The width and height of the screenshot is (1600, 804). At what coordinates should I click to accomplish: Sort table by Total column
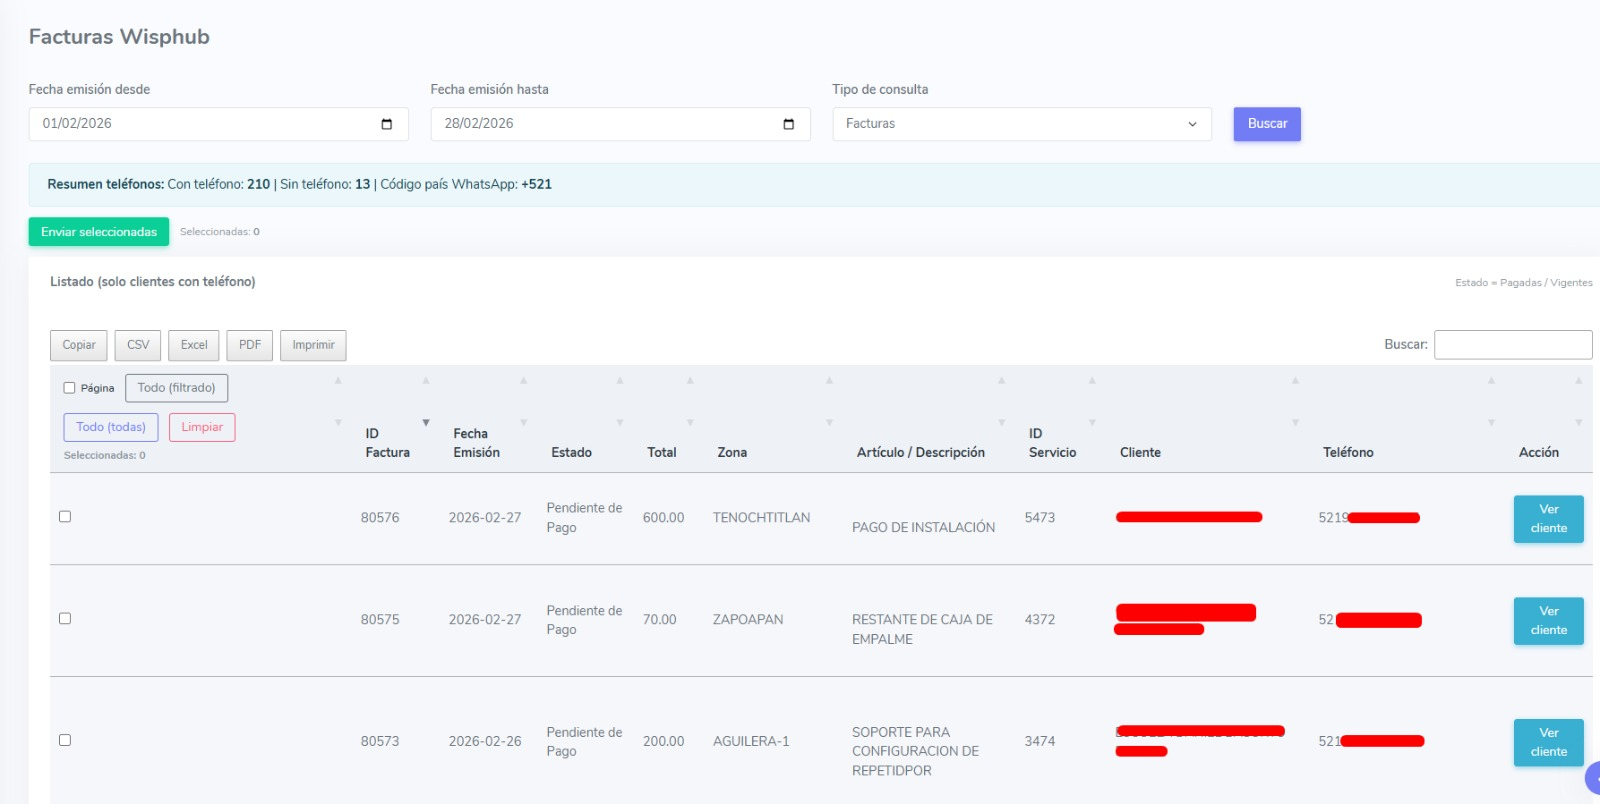[661, 452]
